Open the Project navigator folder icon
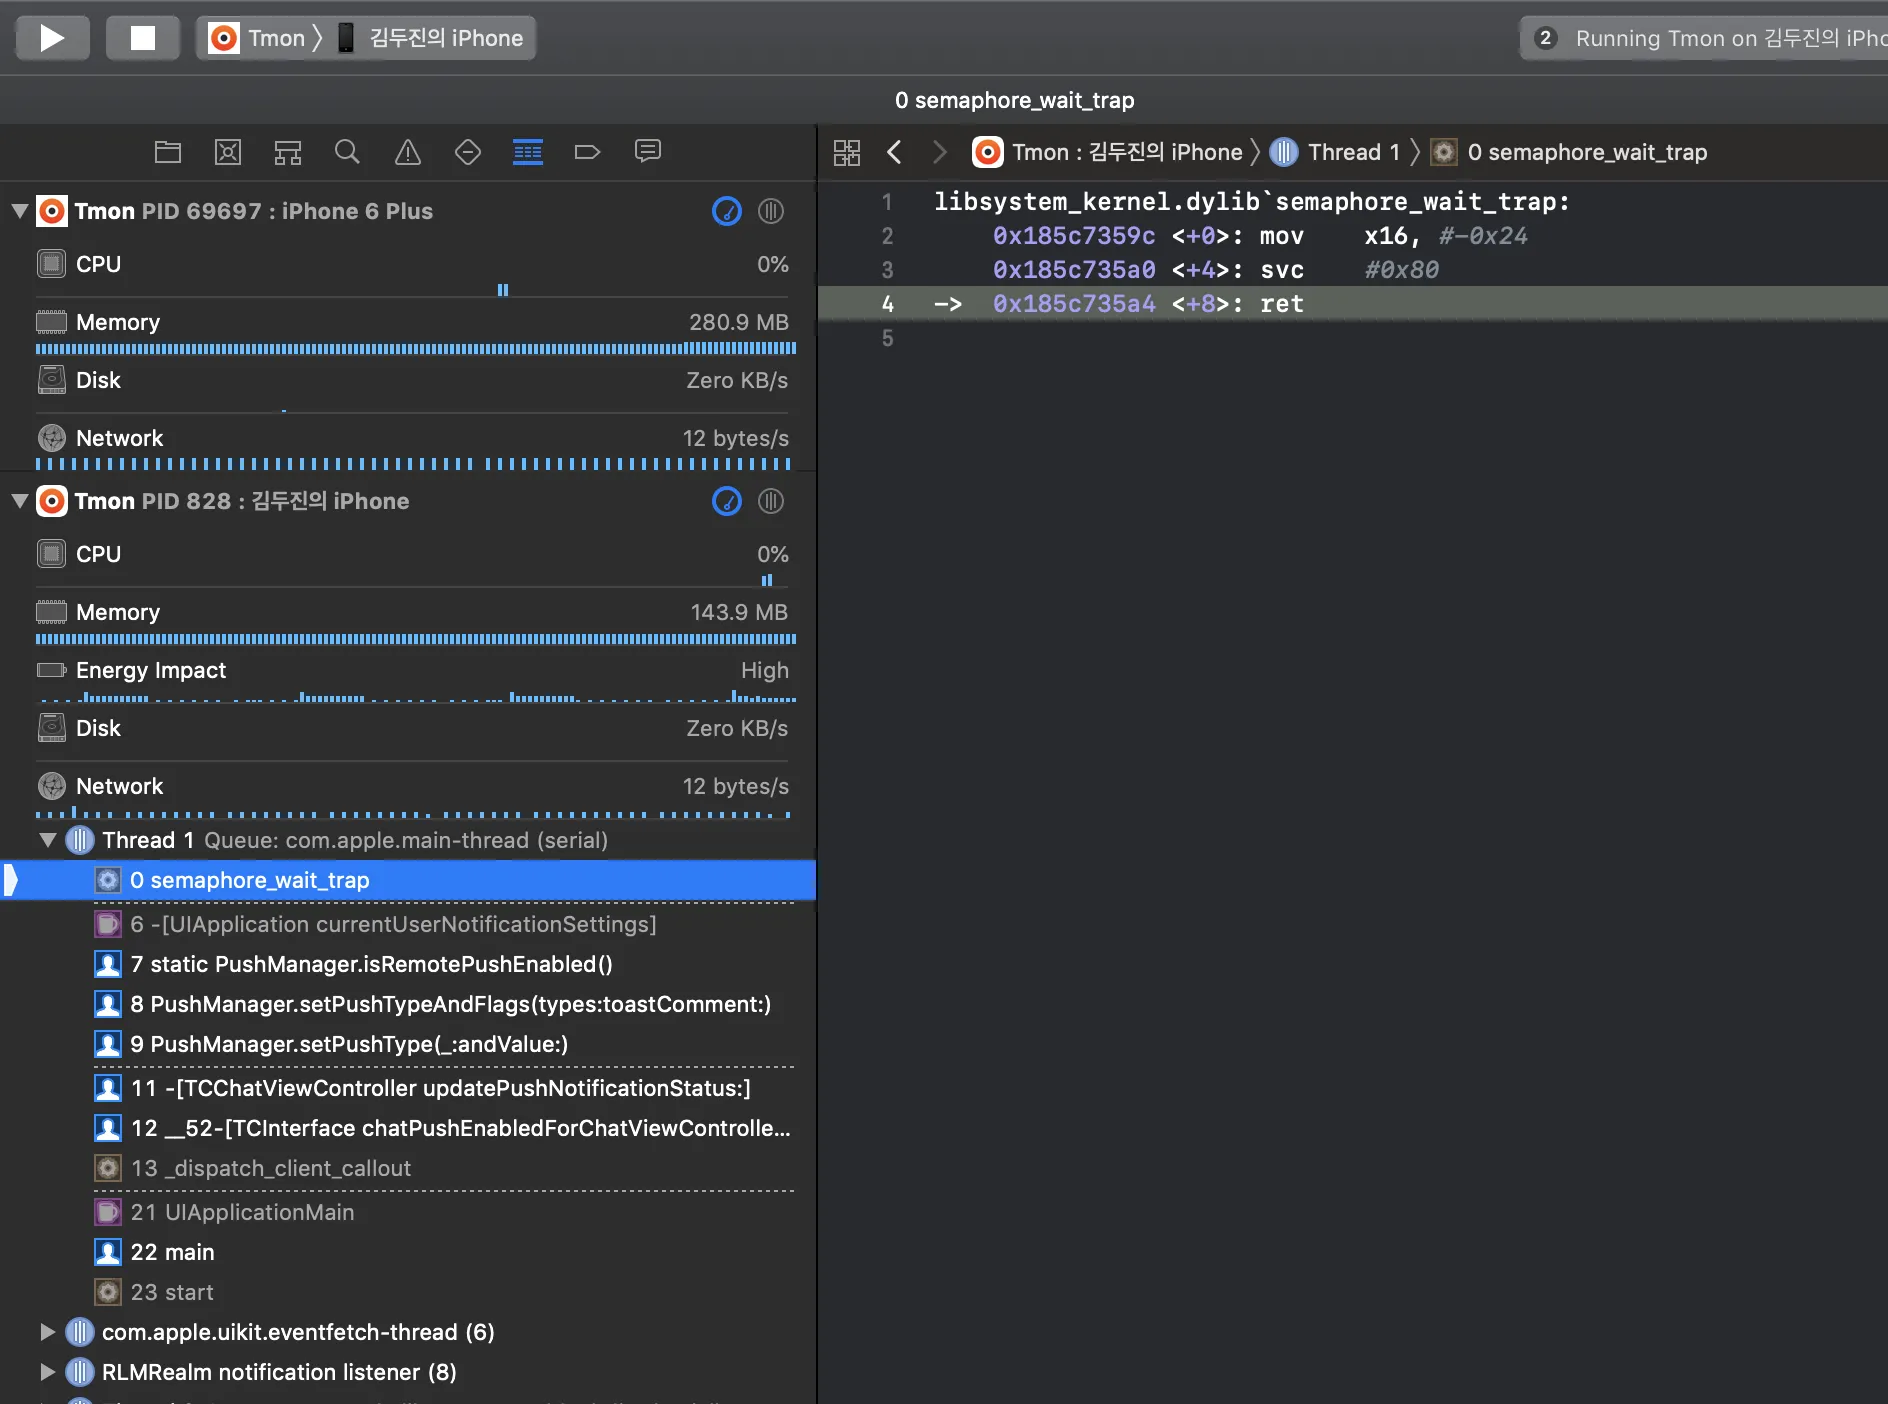This screenshot has height=1404, width=1888. [168, 152]
